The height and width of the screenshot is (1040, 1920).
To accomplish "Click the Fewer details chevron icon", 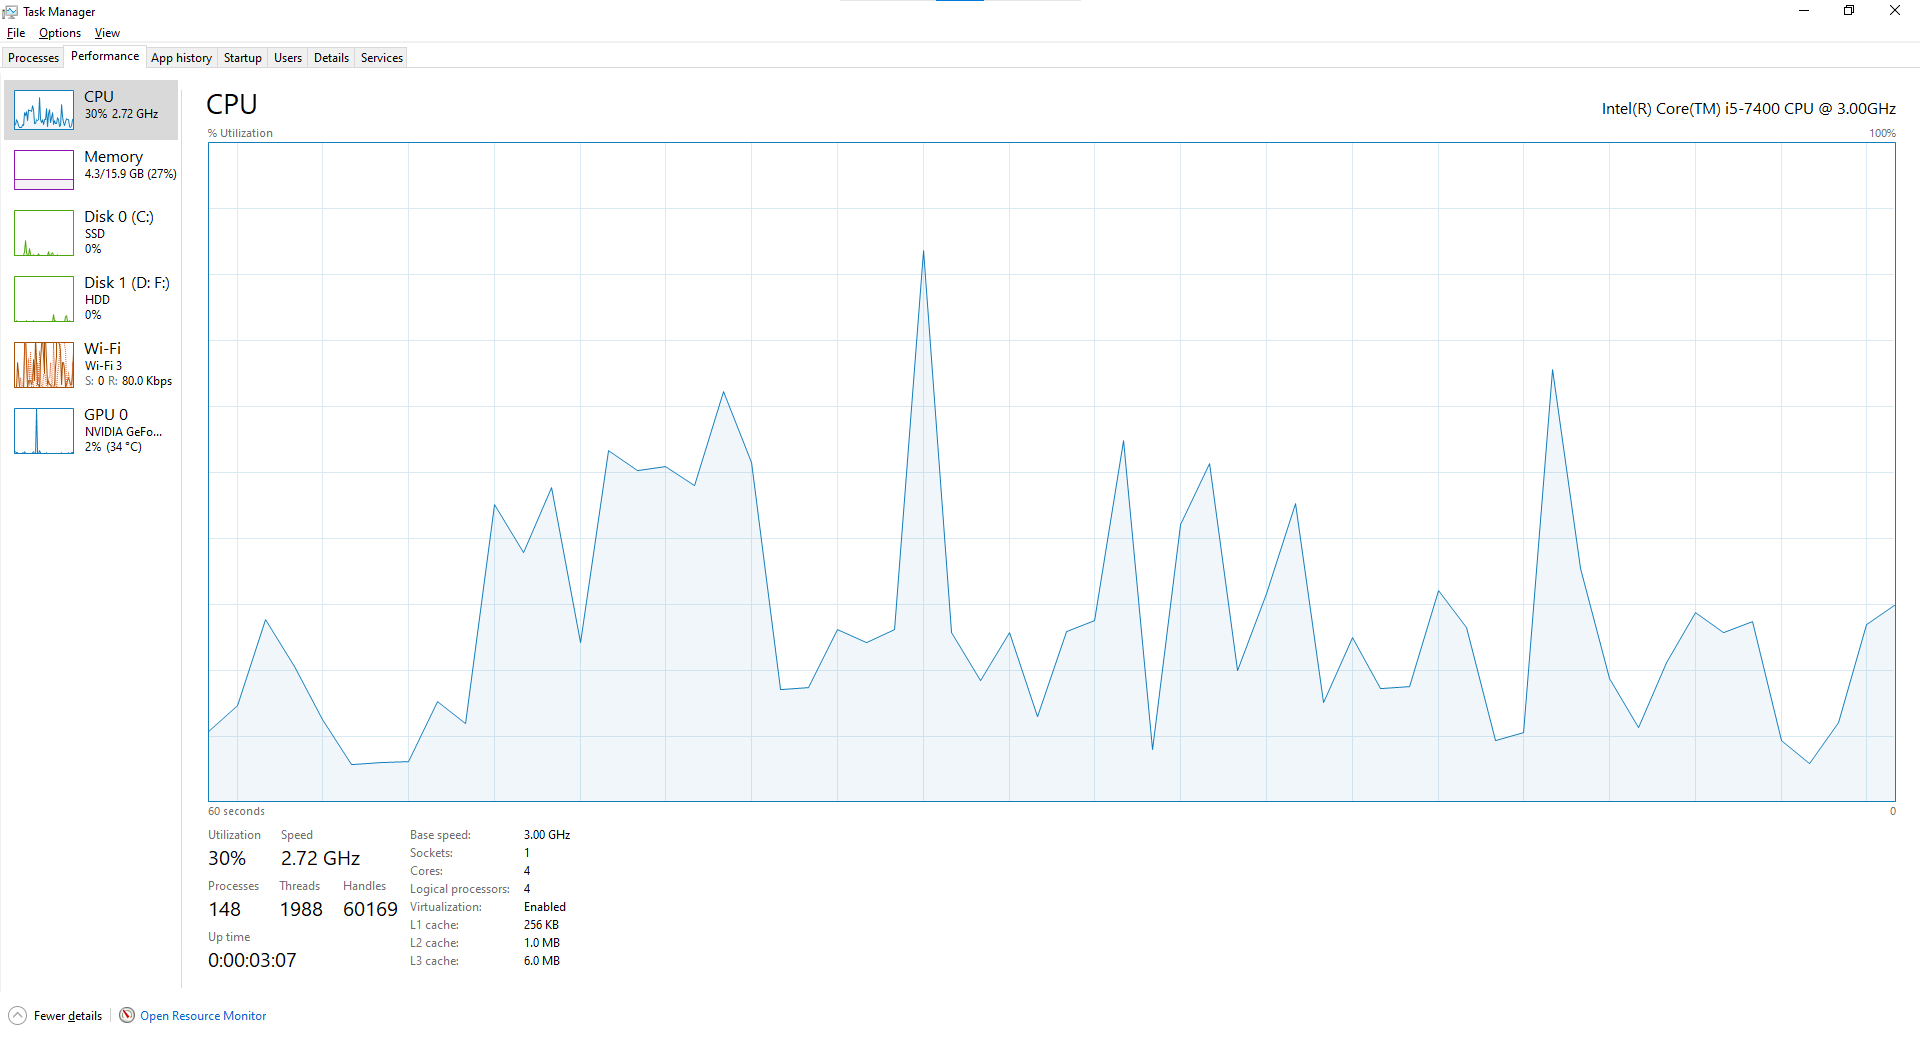I will point(17,1015).
